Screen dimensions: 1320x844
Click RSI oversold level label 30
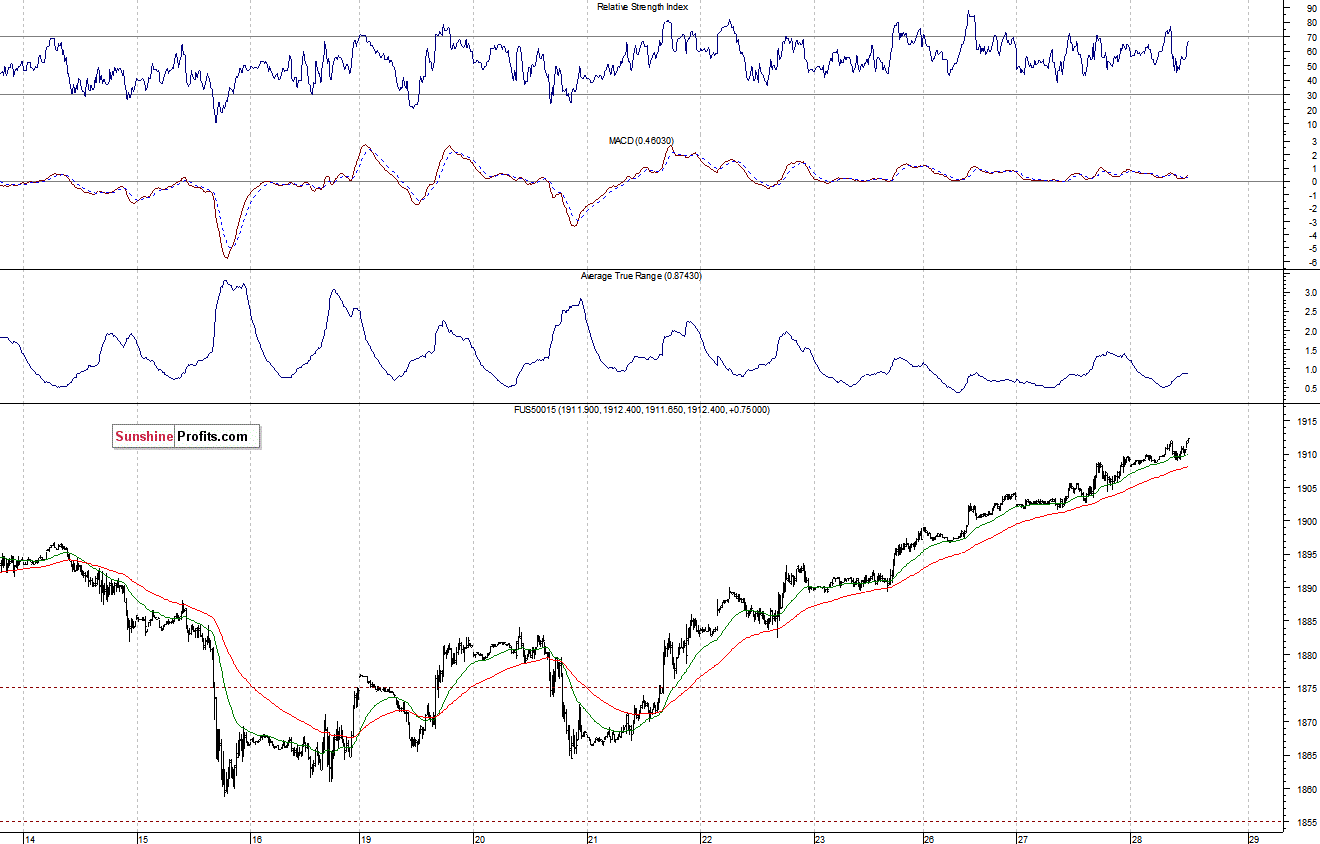tap(1311, 95)
